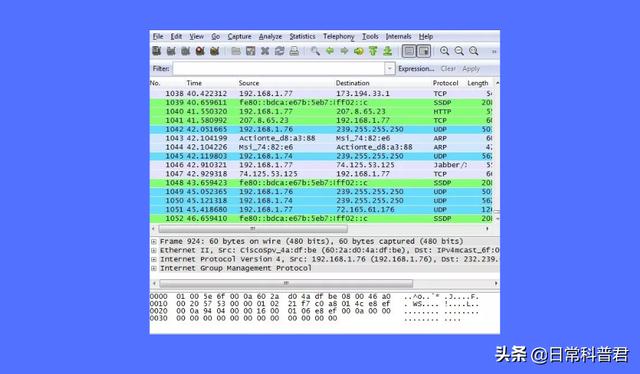The image size is (640, 374).
Task: Open the Telephony menu
Action: point(339,36)
